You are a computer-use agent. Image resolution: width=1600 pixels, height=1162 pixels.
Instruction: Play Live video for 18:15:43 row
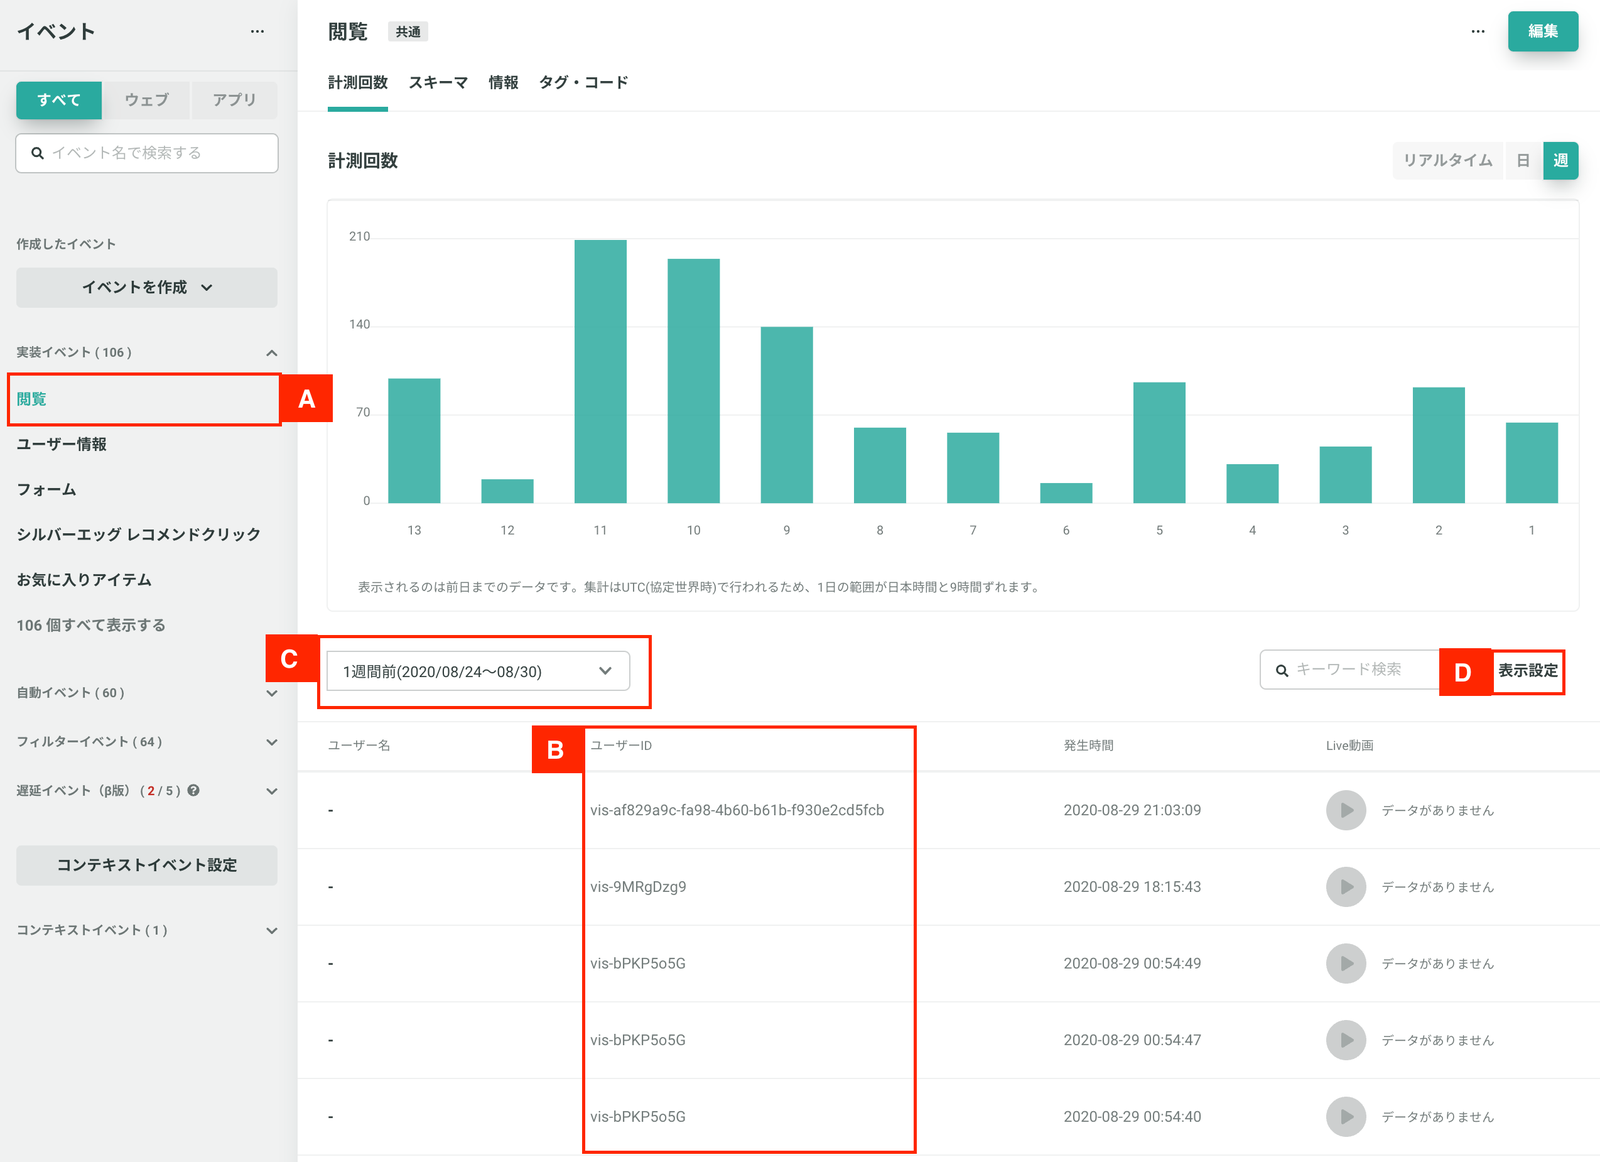click(x=1346, y=887)
